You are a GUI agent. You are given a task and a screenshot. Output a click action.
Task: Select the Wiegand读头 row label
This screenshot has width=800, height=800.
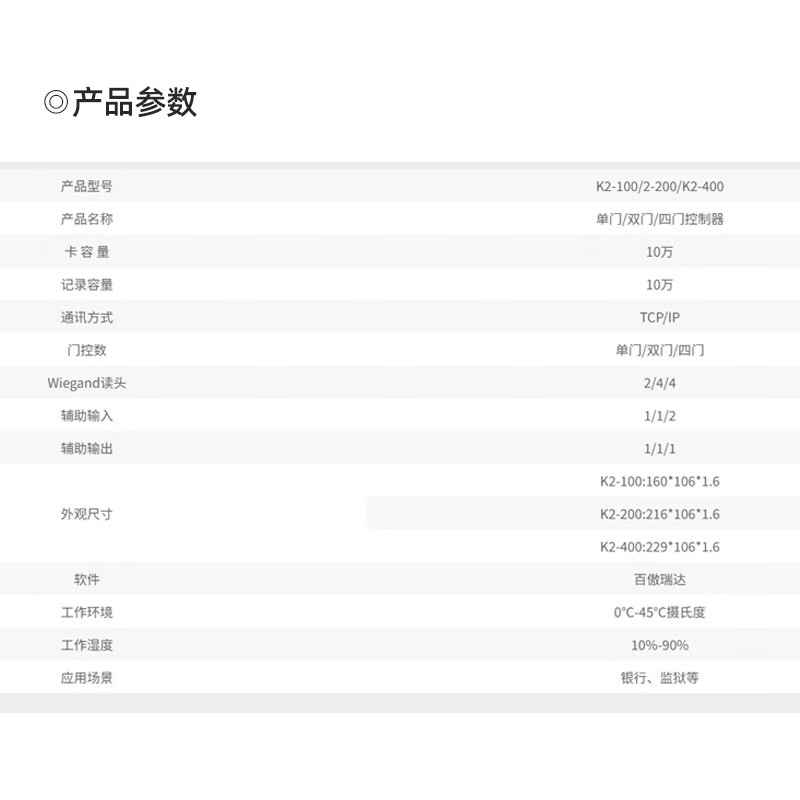click(x=87, y=383)
